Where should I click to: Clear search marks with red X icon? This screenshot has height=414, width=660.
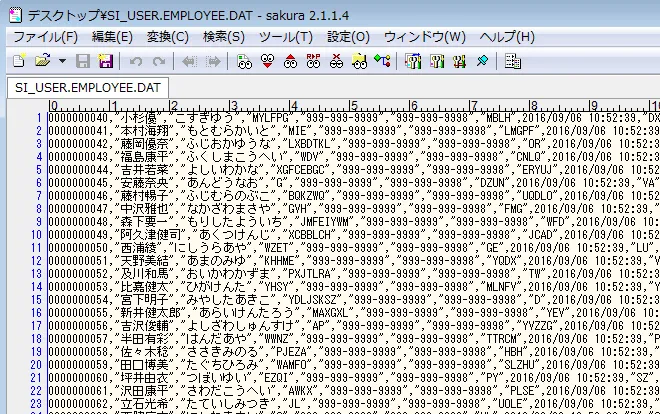point(336,61)
